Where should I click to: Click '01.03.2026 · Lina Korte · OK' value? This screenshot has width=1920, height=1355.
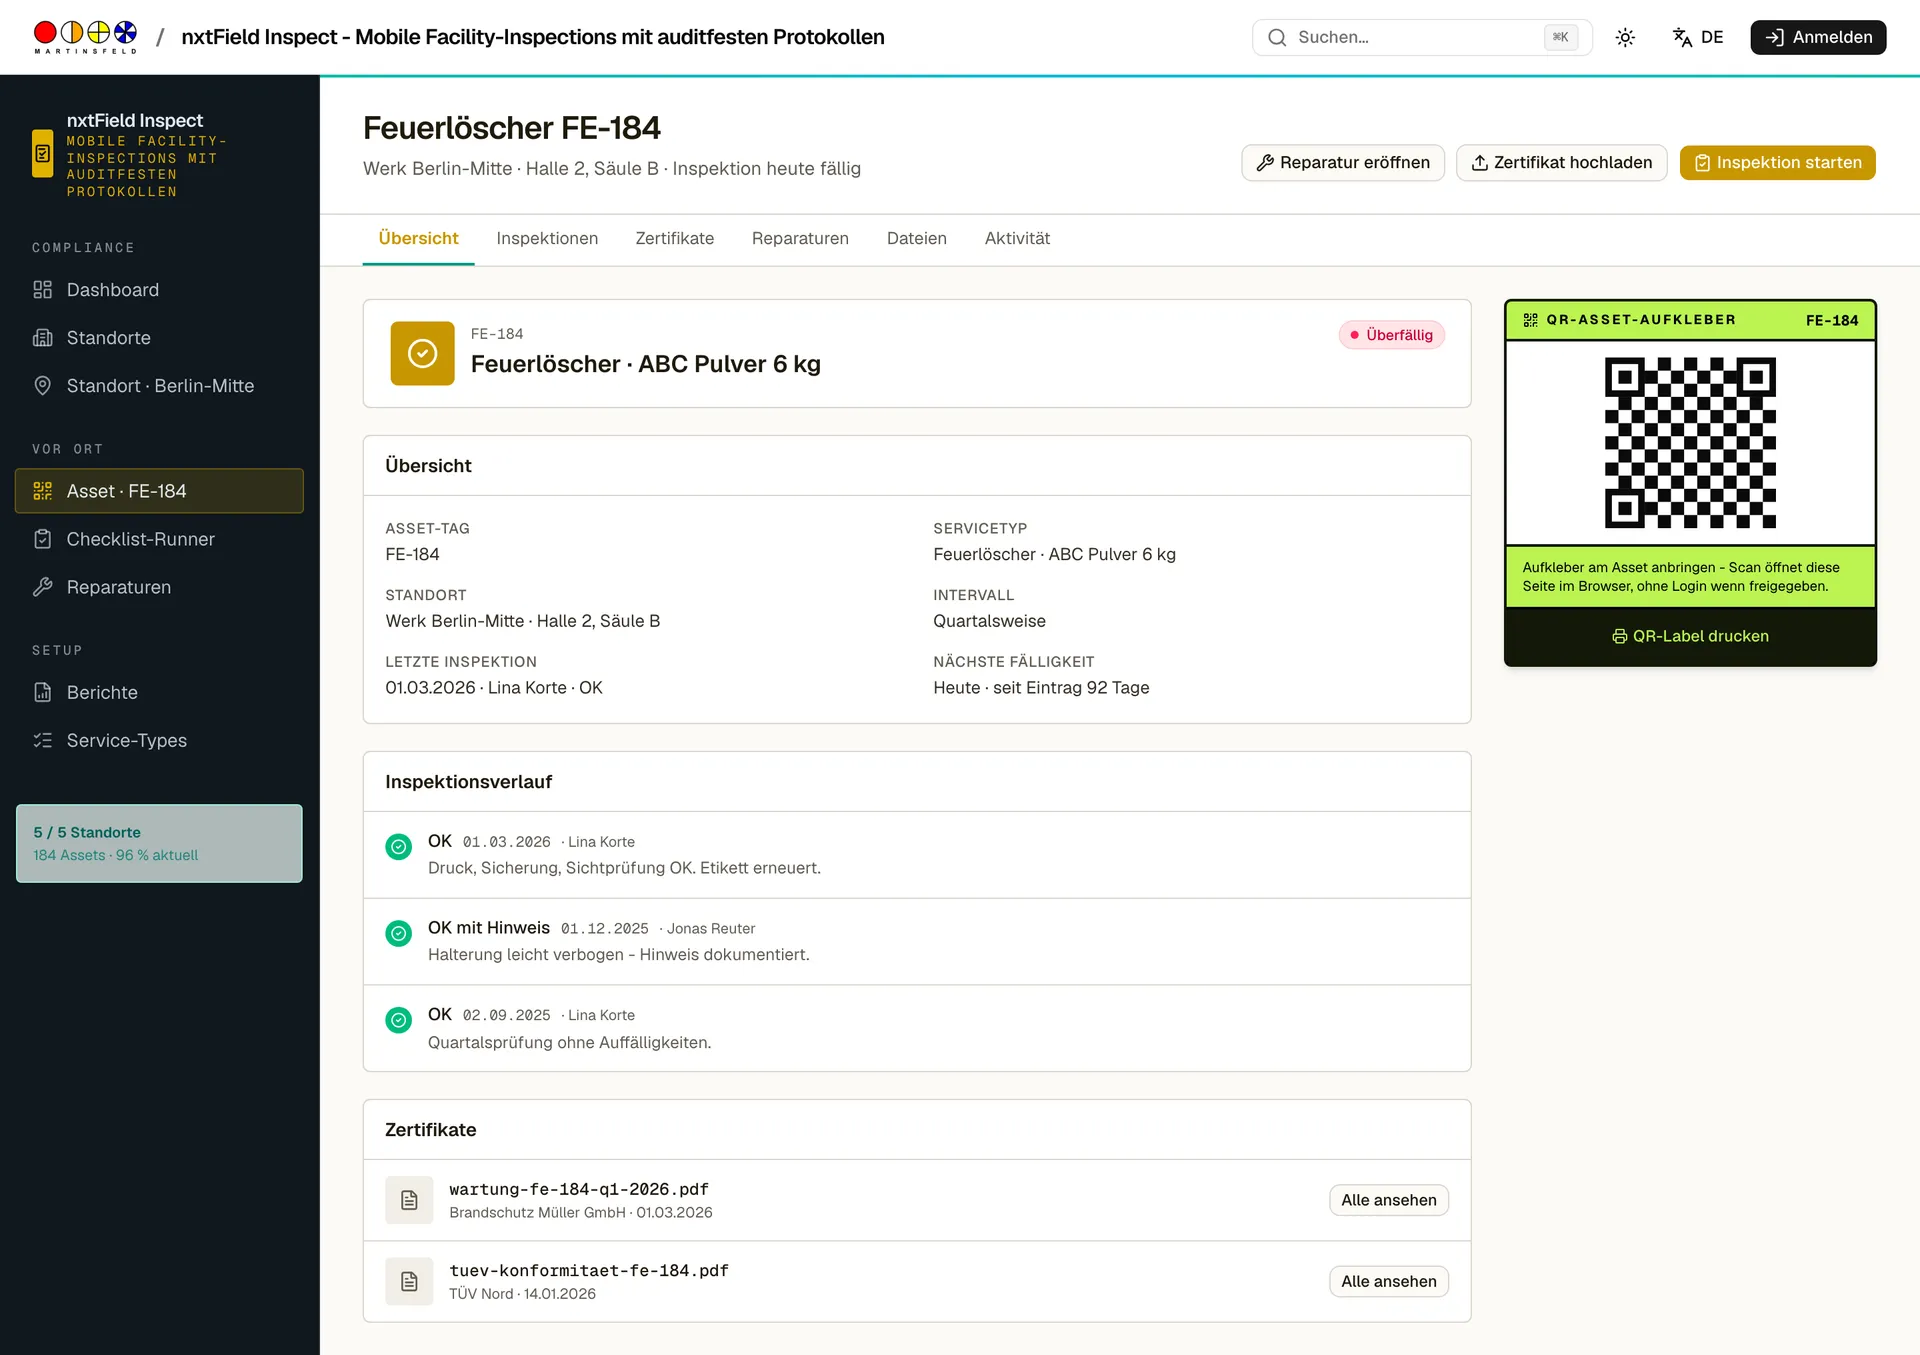[x=494, y=688]
